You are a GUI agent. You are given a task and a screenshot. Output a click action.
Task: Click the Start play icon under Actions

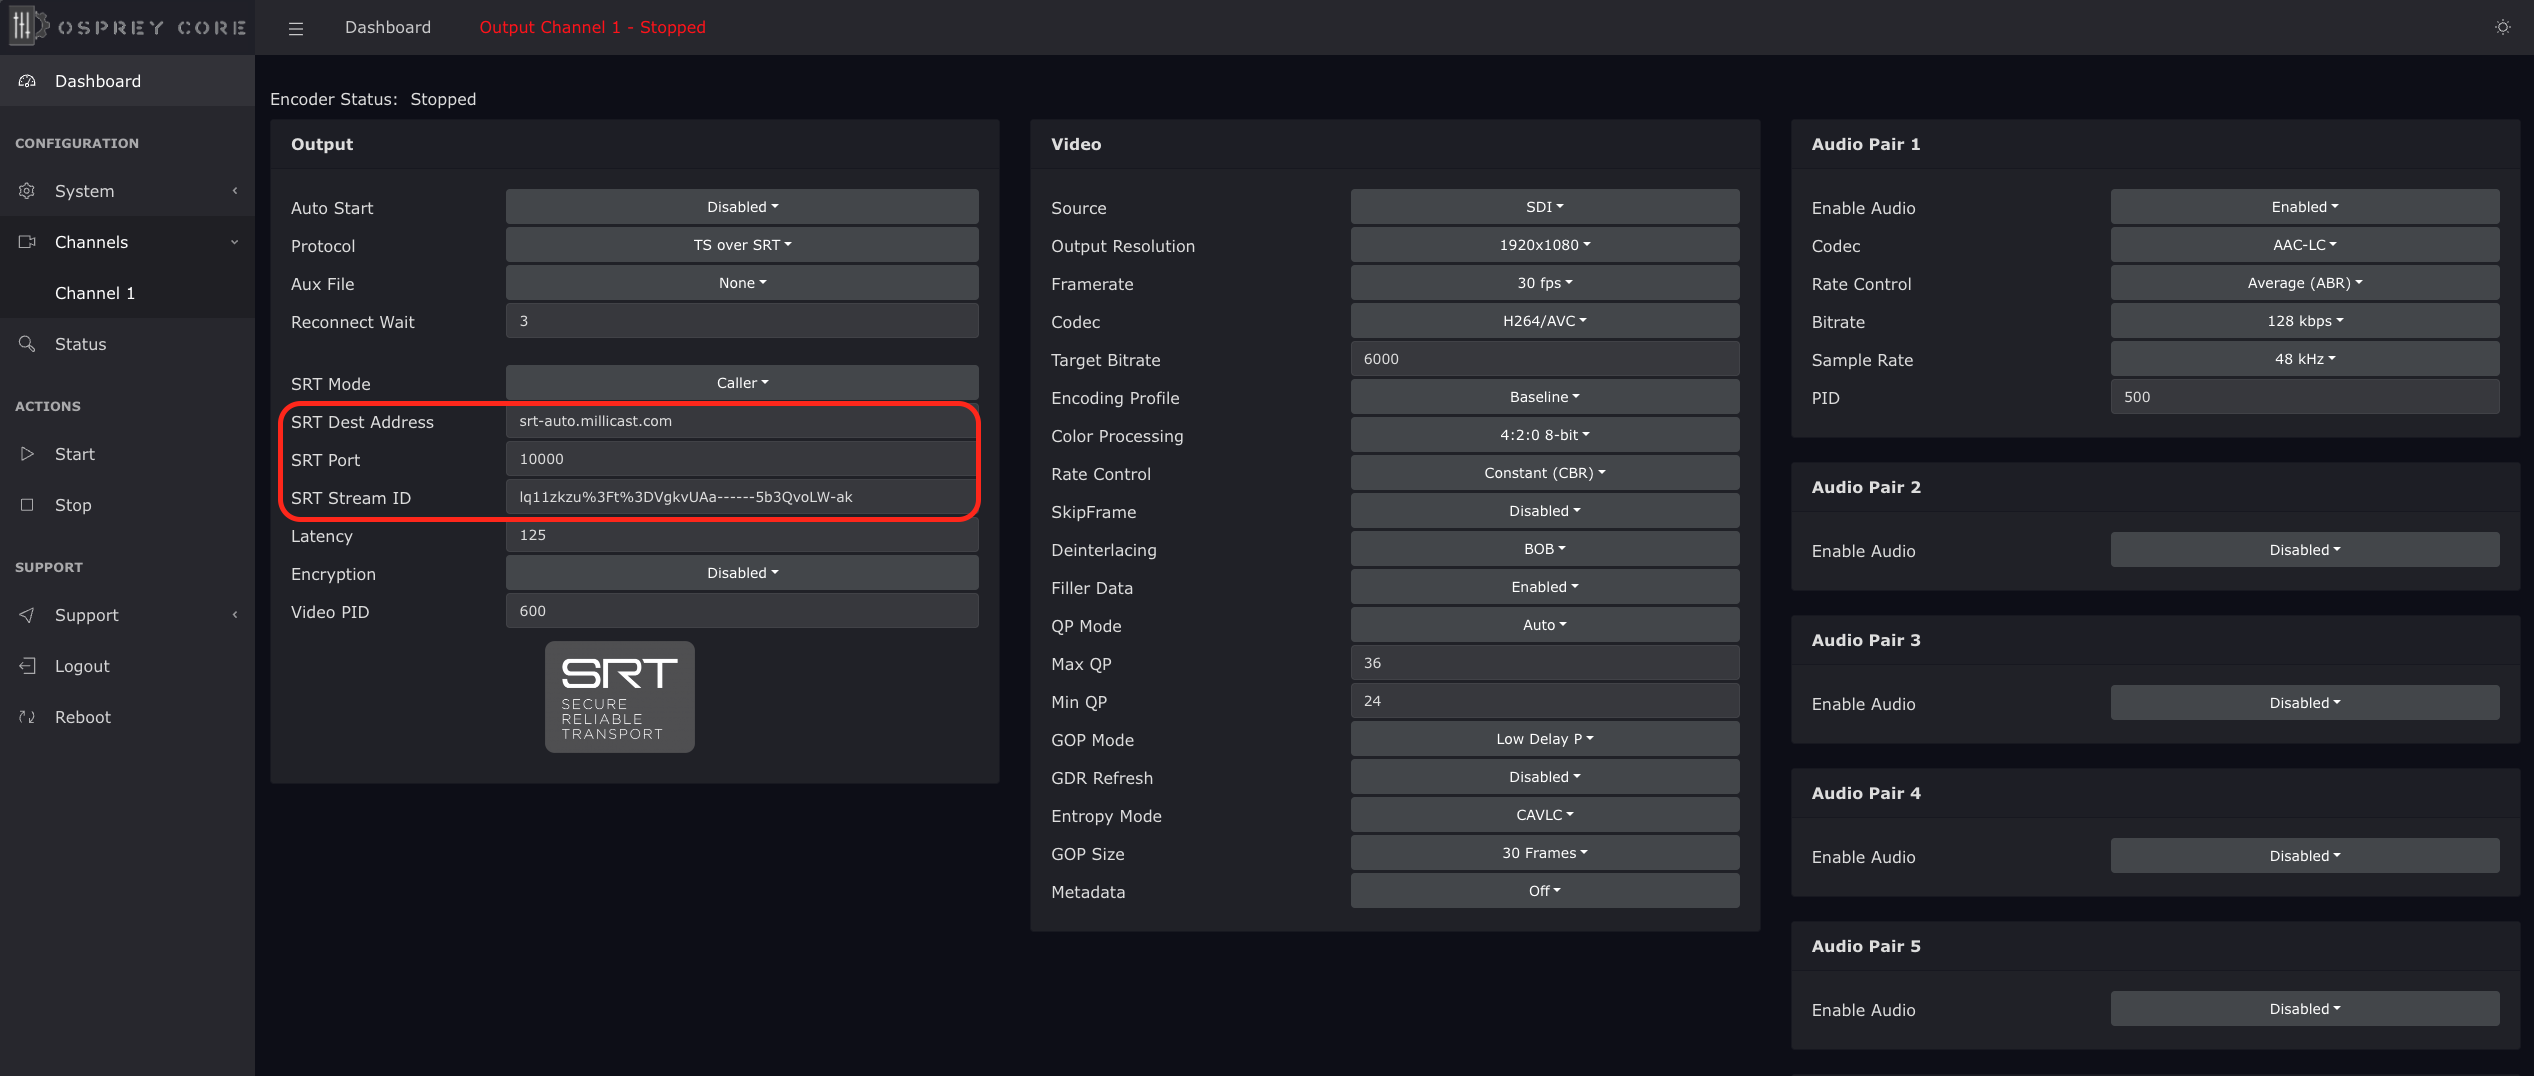click(27, 454)
